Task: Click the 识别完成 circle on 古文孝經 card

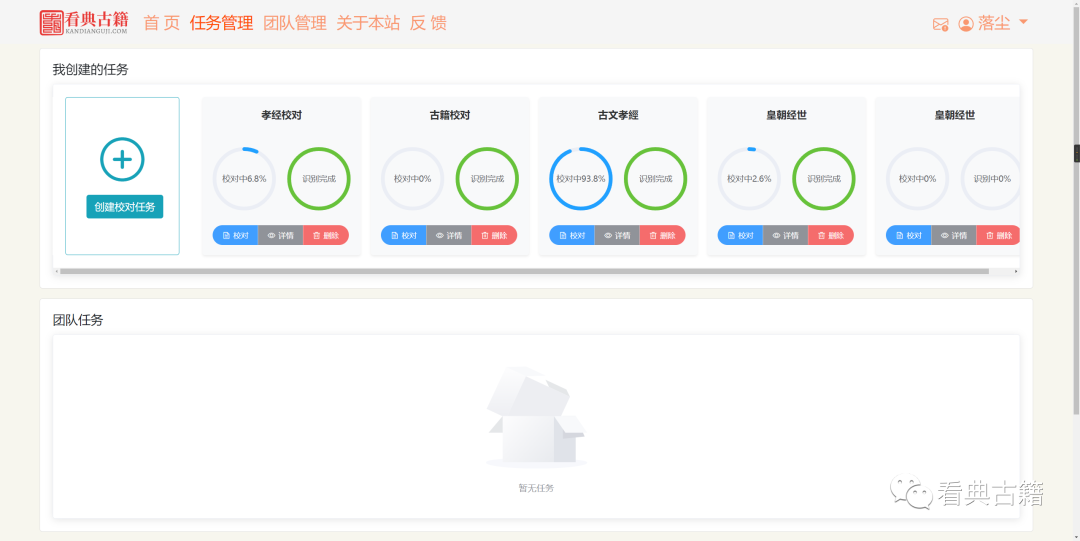Action: click(x=656, y=178)
